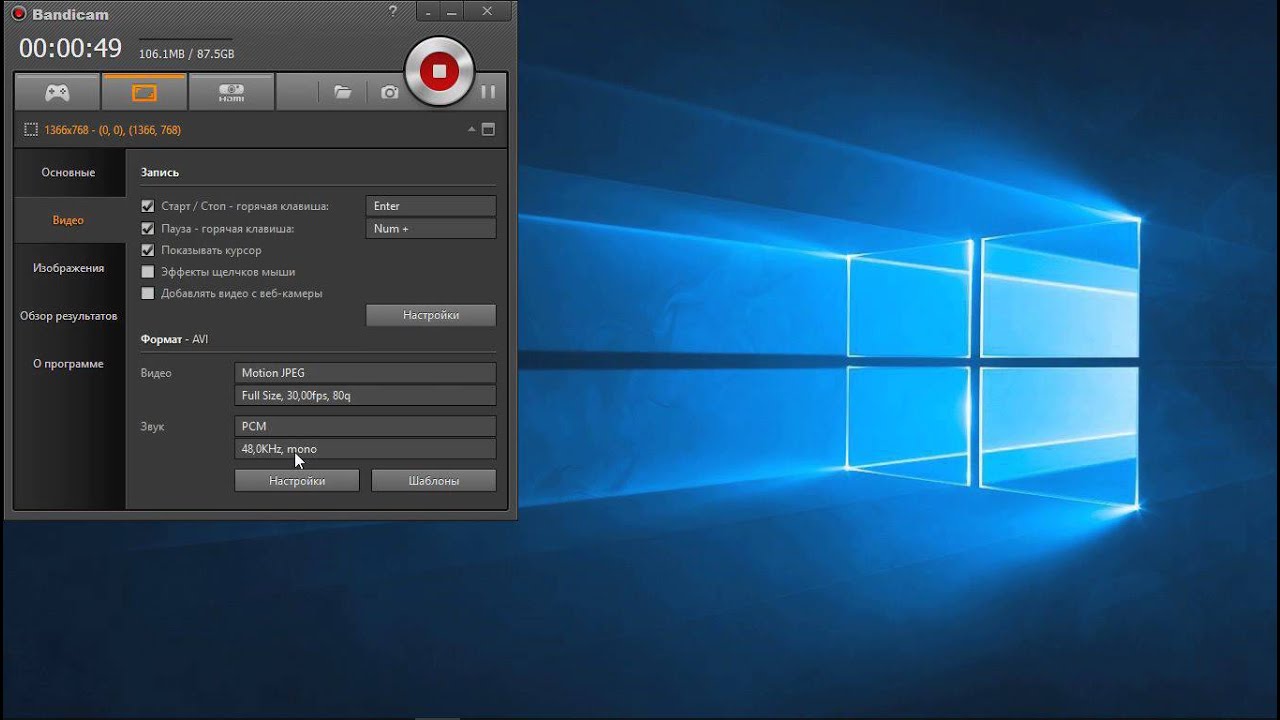This screenshot has height=720, width=1280.
Task: Click the 1366x768 recording area text
Action: coord(113,130)
